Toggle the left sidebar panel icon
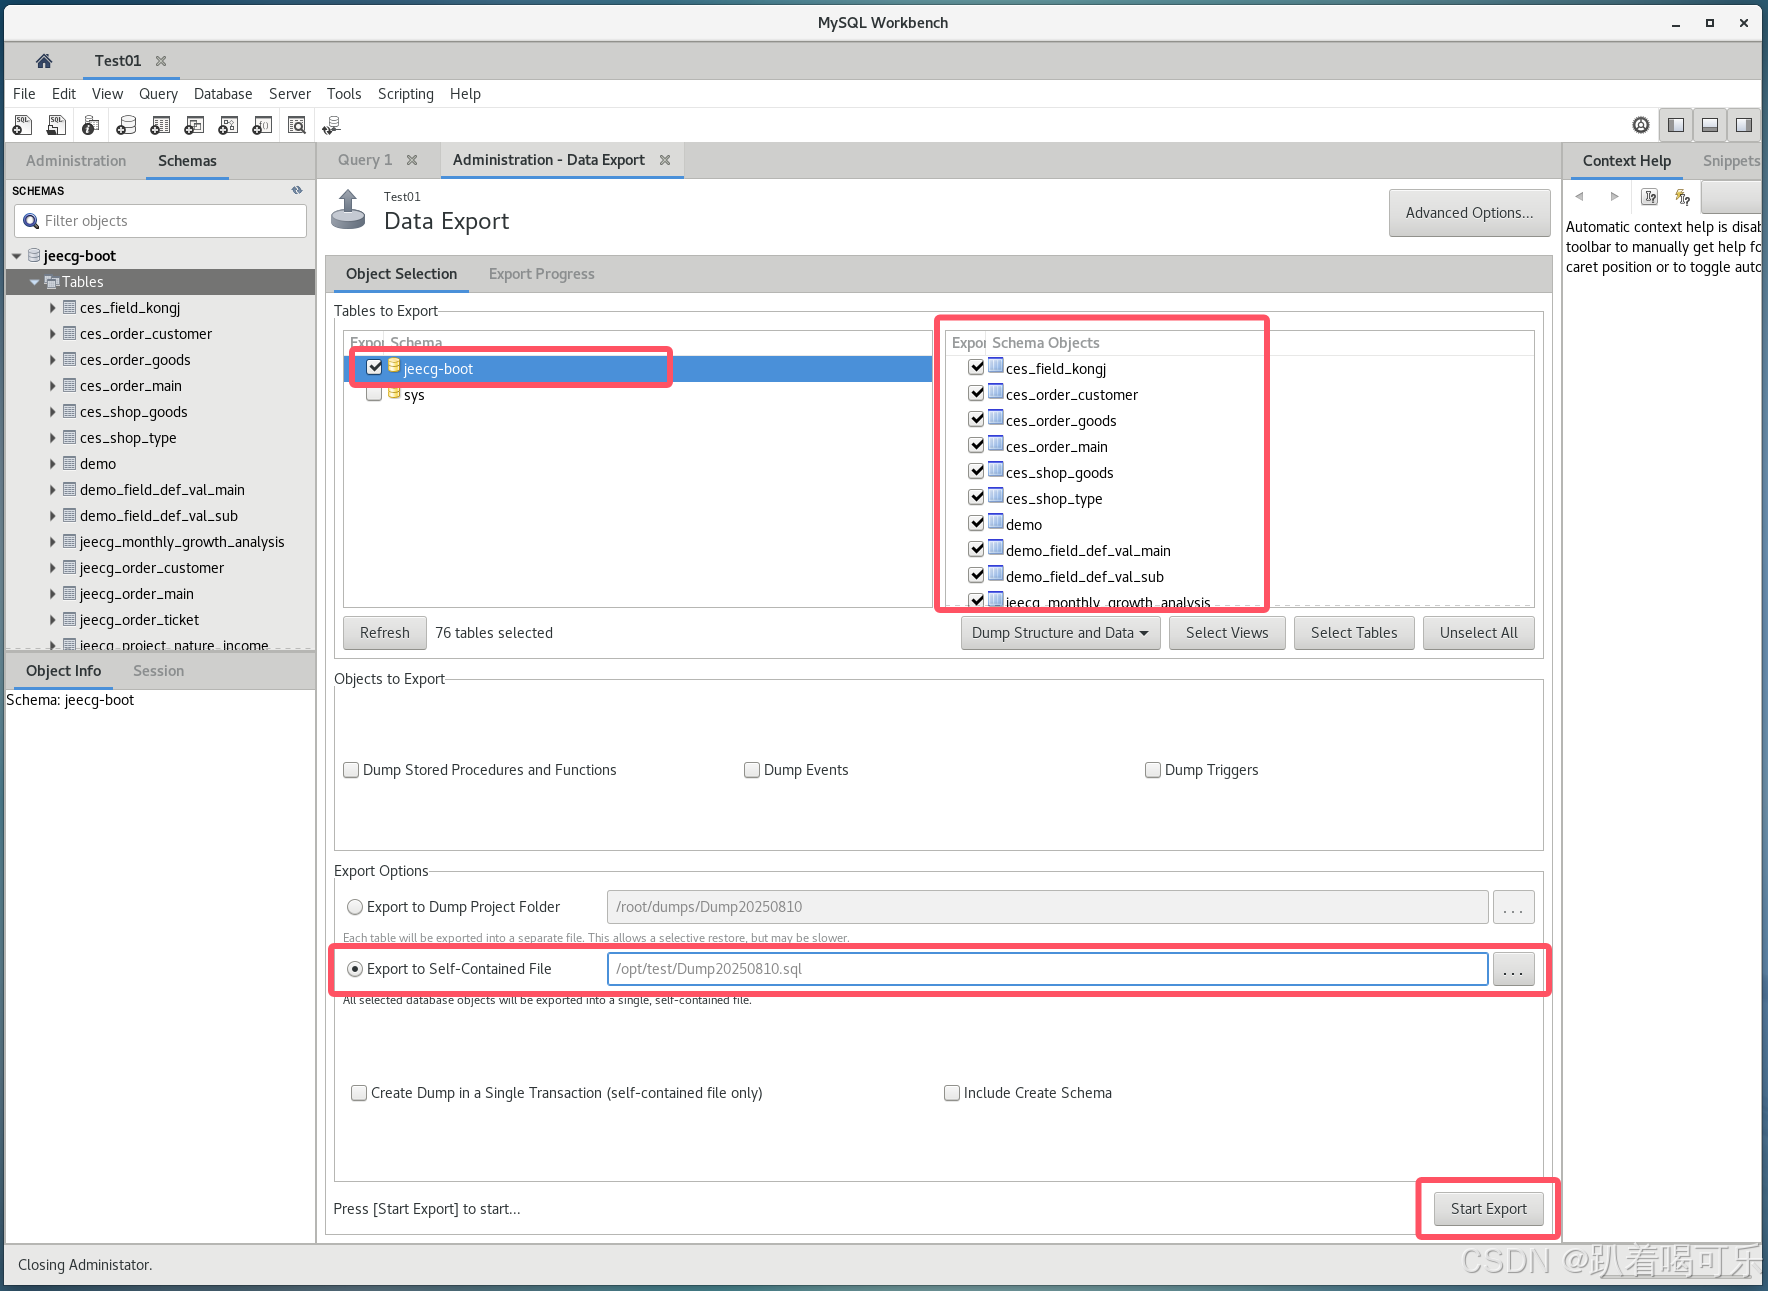The height and width of the screenshot is (1291, 1768). pos(1676,125)
